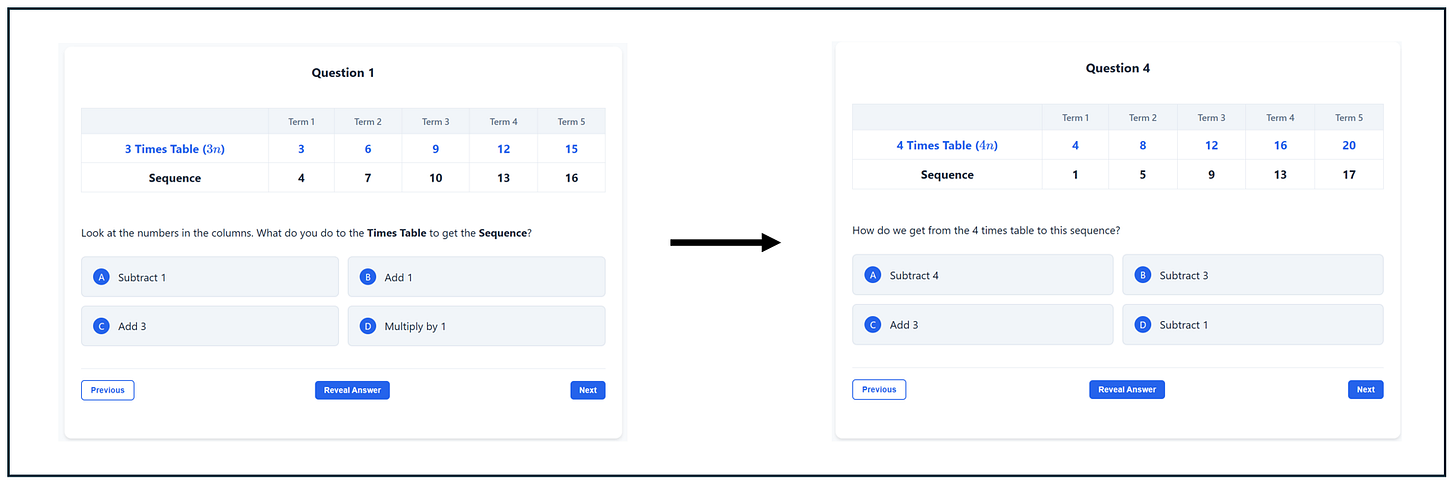Image resolution: width=1456 pixels, height=484 pixels.
Task: Pick option C Add 3 in Question 1
Action: pyautogui.click(x=210, y=326)
